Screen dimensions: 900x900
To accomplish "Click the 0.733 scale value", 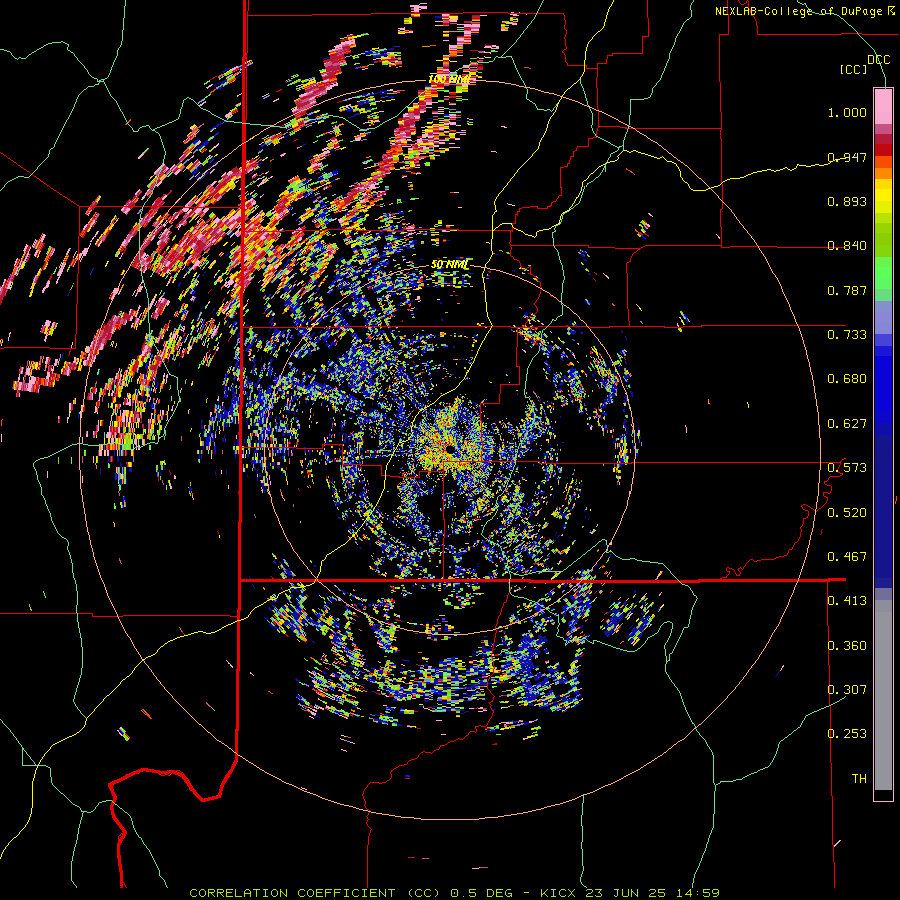I will (847, 335).
